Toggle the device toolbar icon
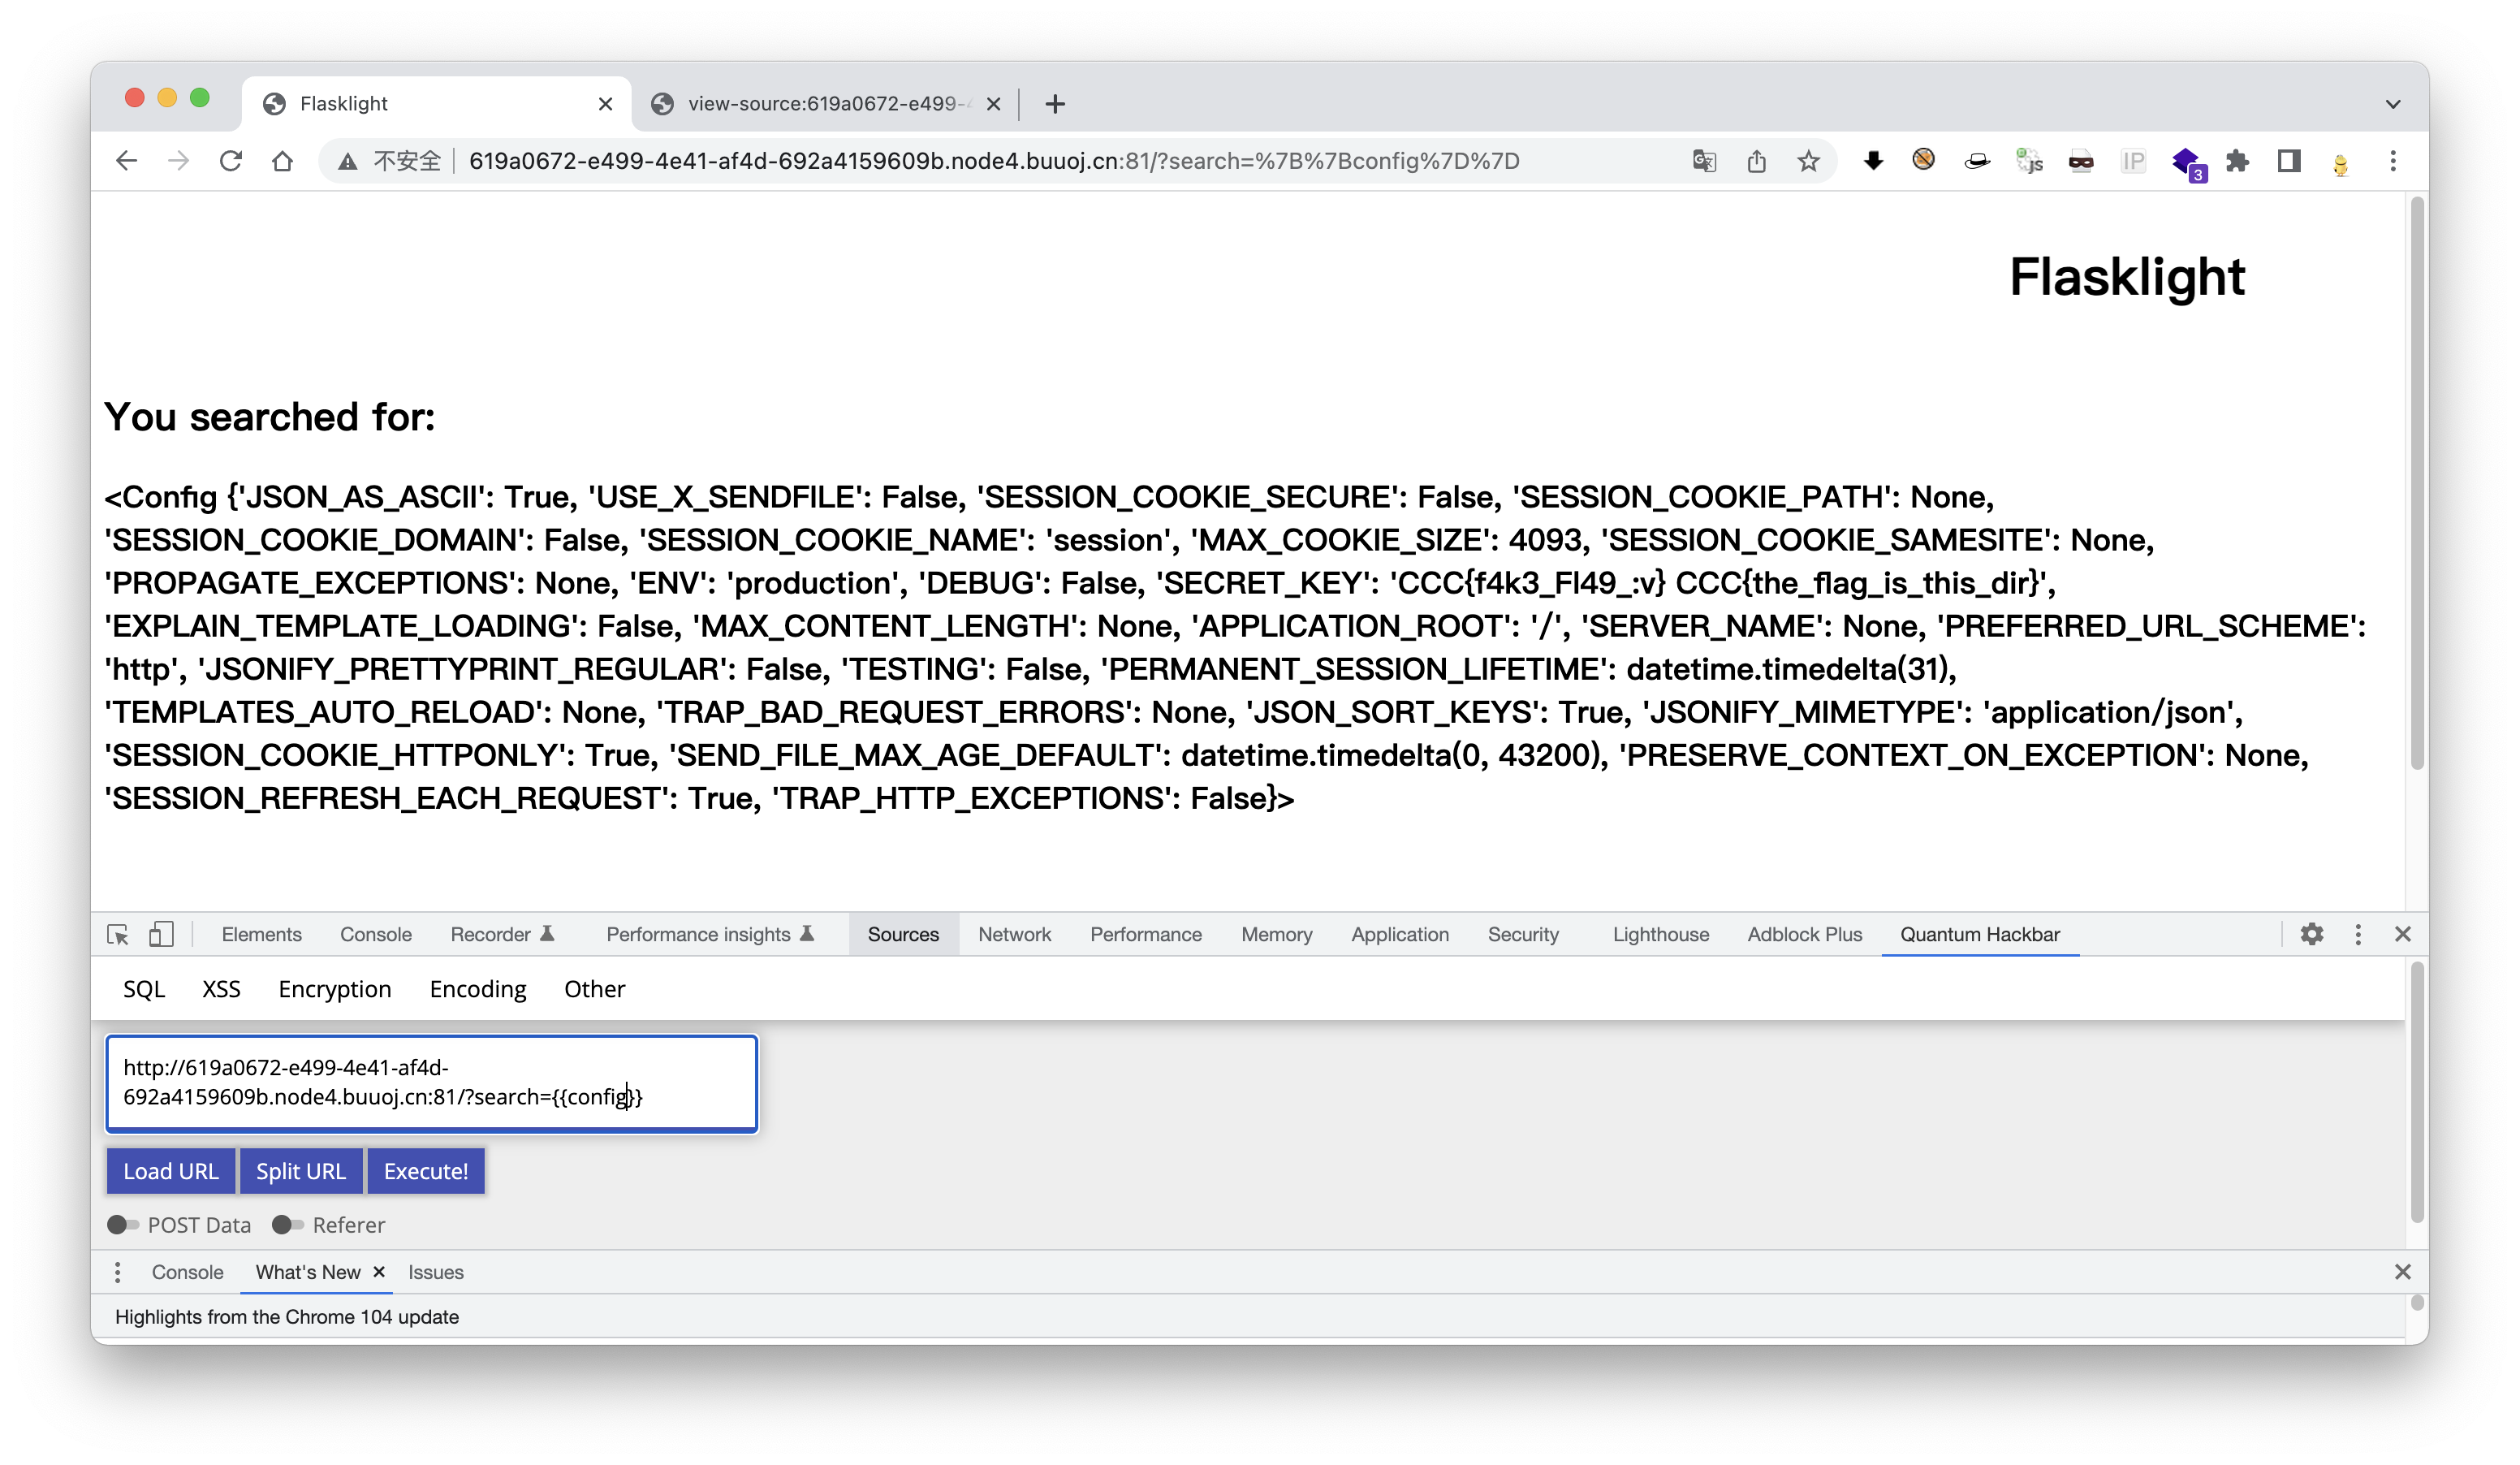 (161, 934)
